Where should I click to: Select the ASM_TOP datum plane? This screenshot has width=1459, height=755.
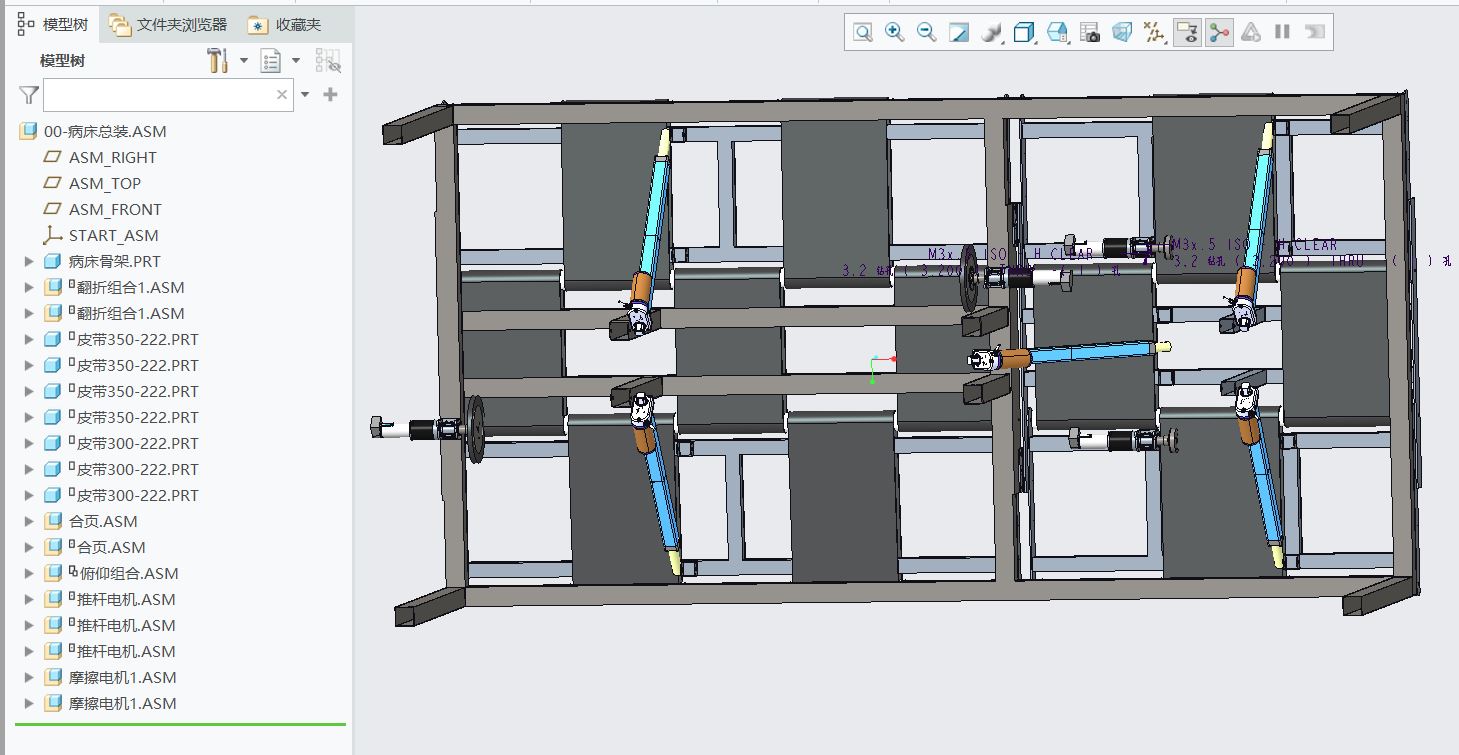coord(104,183)
